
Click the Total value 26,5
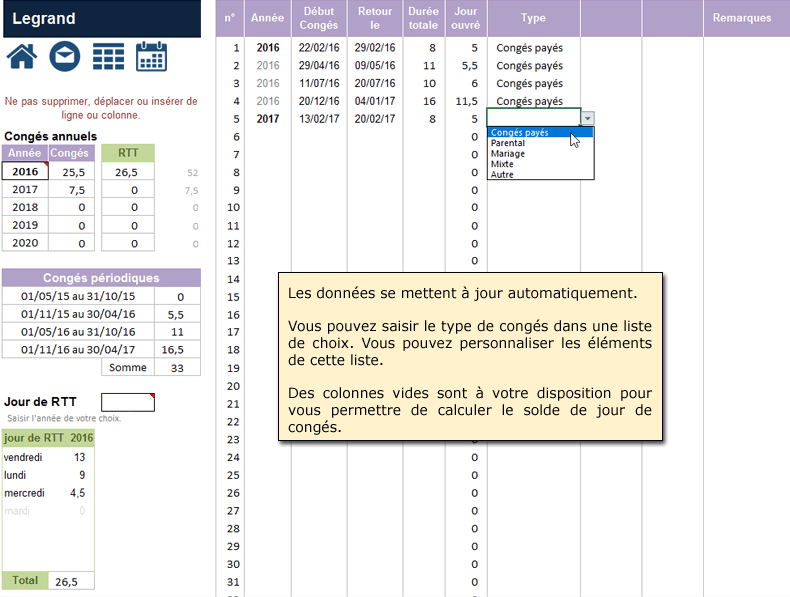[71, 581]
